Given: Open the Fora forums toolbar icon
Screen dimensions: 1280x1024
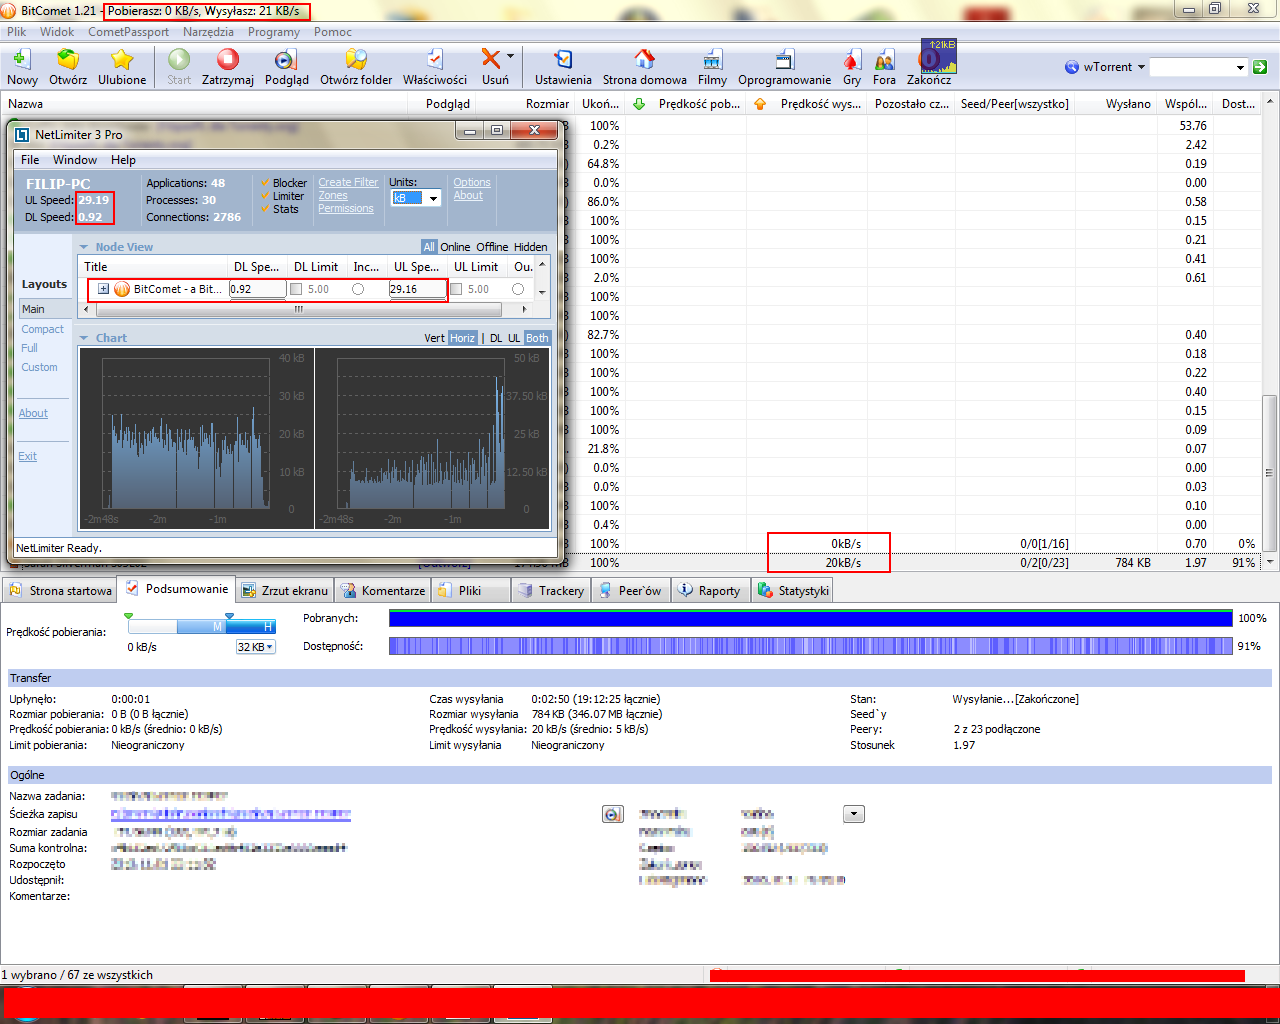Looking at the screenshot, I should click(x=884, y=60).
